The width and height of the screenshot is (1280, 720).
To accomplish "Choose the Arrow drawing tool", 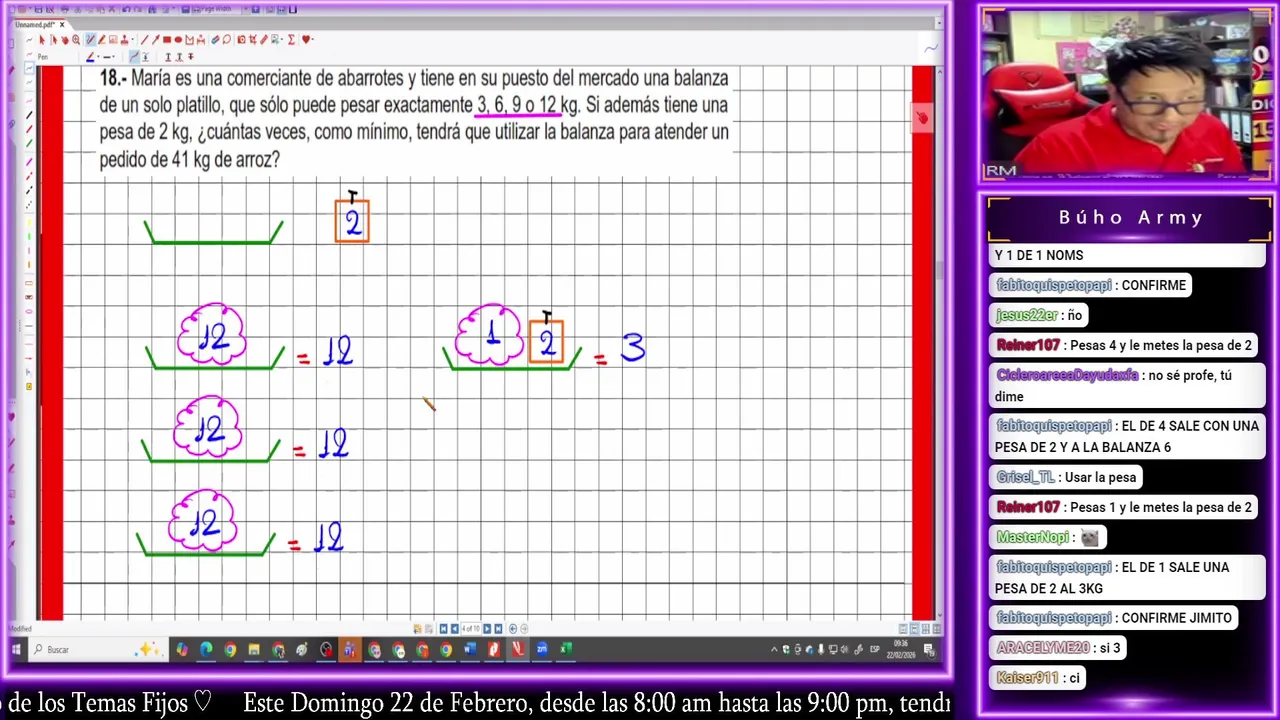I will tap(156, 39).
